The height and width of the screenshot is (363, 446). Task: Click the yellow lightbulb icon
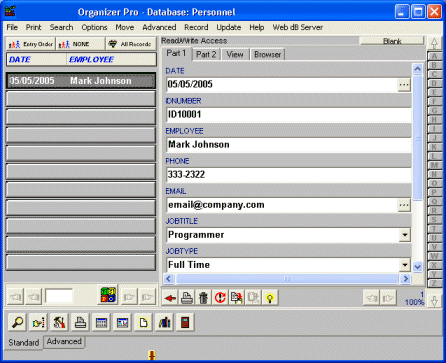pos(270,298)
